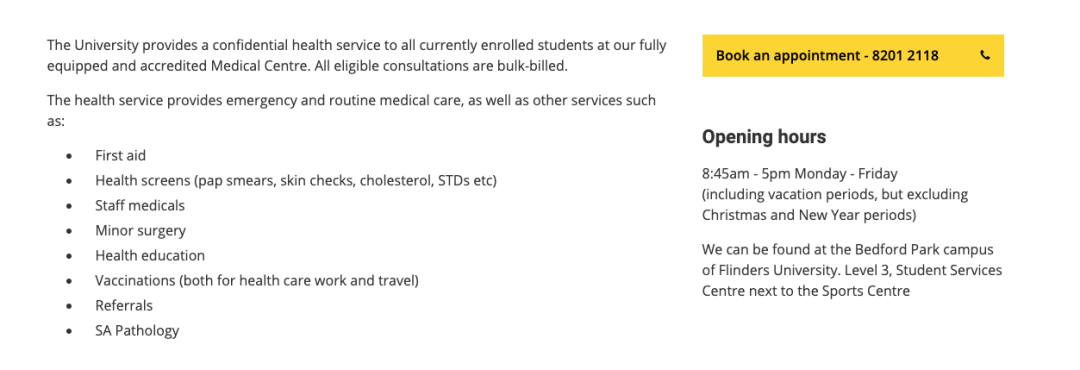Click the bullet before First aid
Viewport: 1080px width, 370px height.
point(68,156)
